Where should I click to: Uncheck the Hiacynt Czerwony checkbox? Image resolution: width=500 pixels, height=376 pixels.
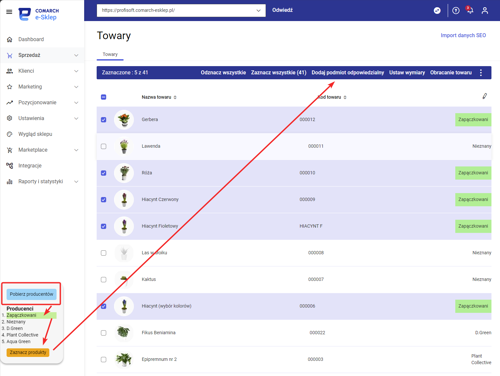click(104, 200)
